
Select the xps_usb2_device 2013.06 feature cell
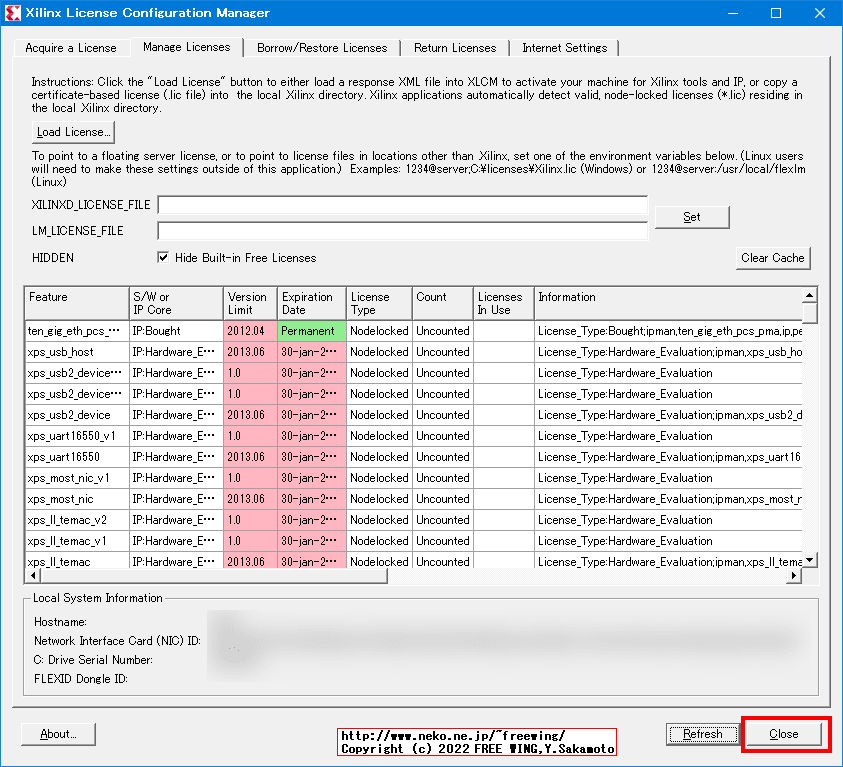click(x=77, y=415)
